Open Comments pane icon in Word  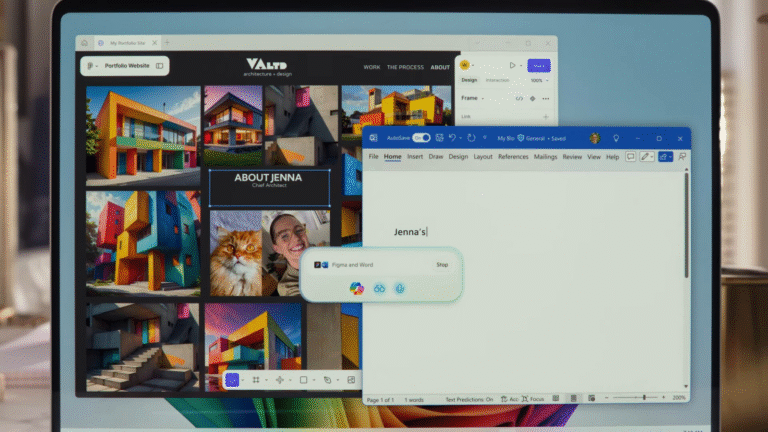point(630,157)
